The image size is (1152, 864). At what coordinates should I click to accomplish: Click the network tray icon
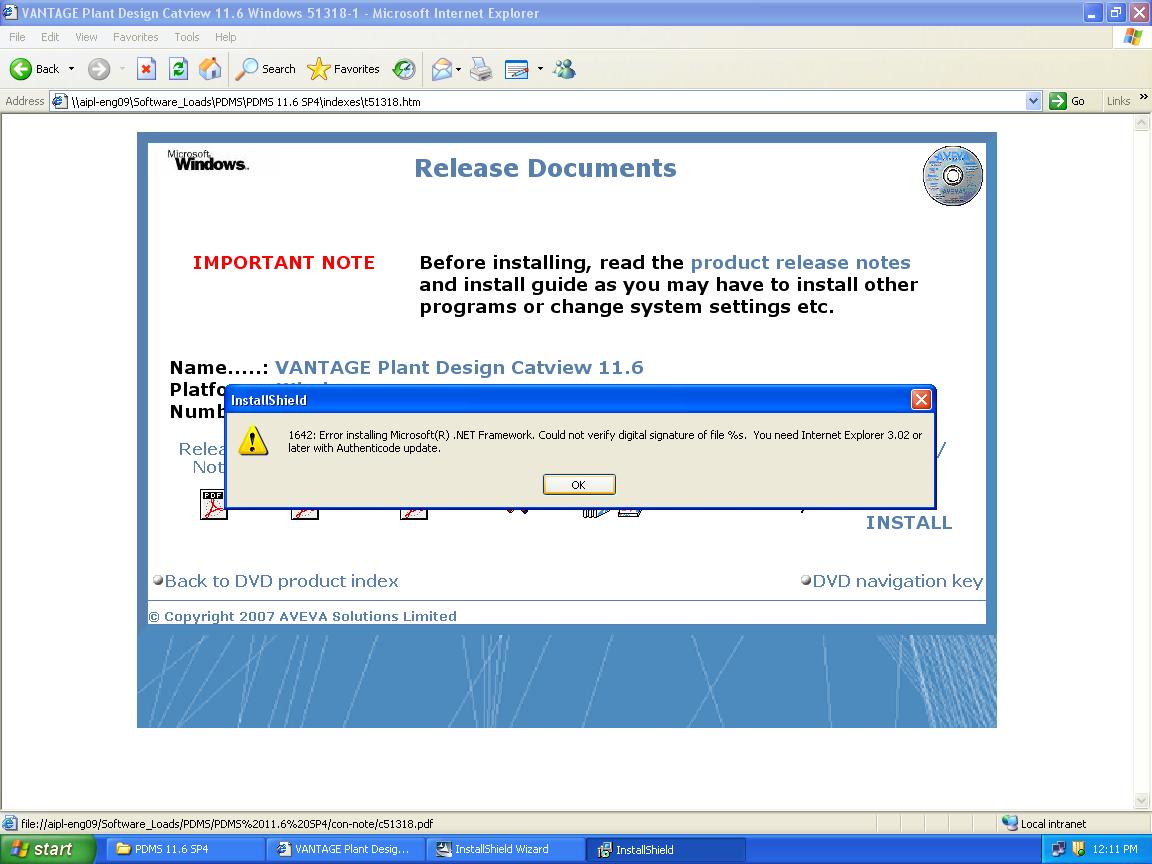tap(1059, 849)
